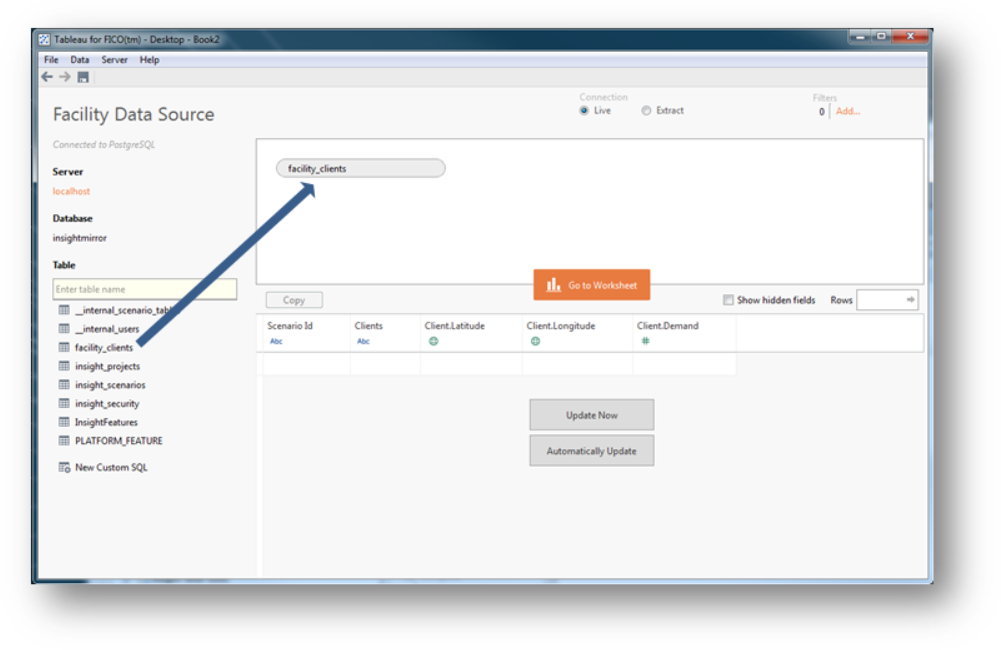This screenshot has width=1001, height=650.
Task: Click the number type icon under Client.Demand
Action: point(645,341)
